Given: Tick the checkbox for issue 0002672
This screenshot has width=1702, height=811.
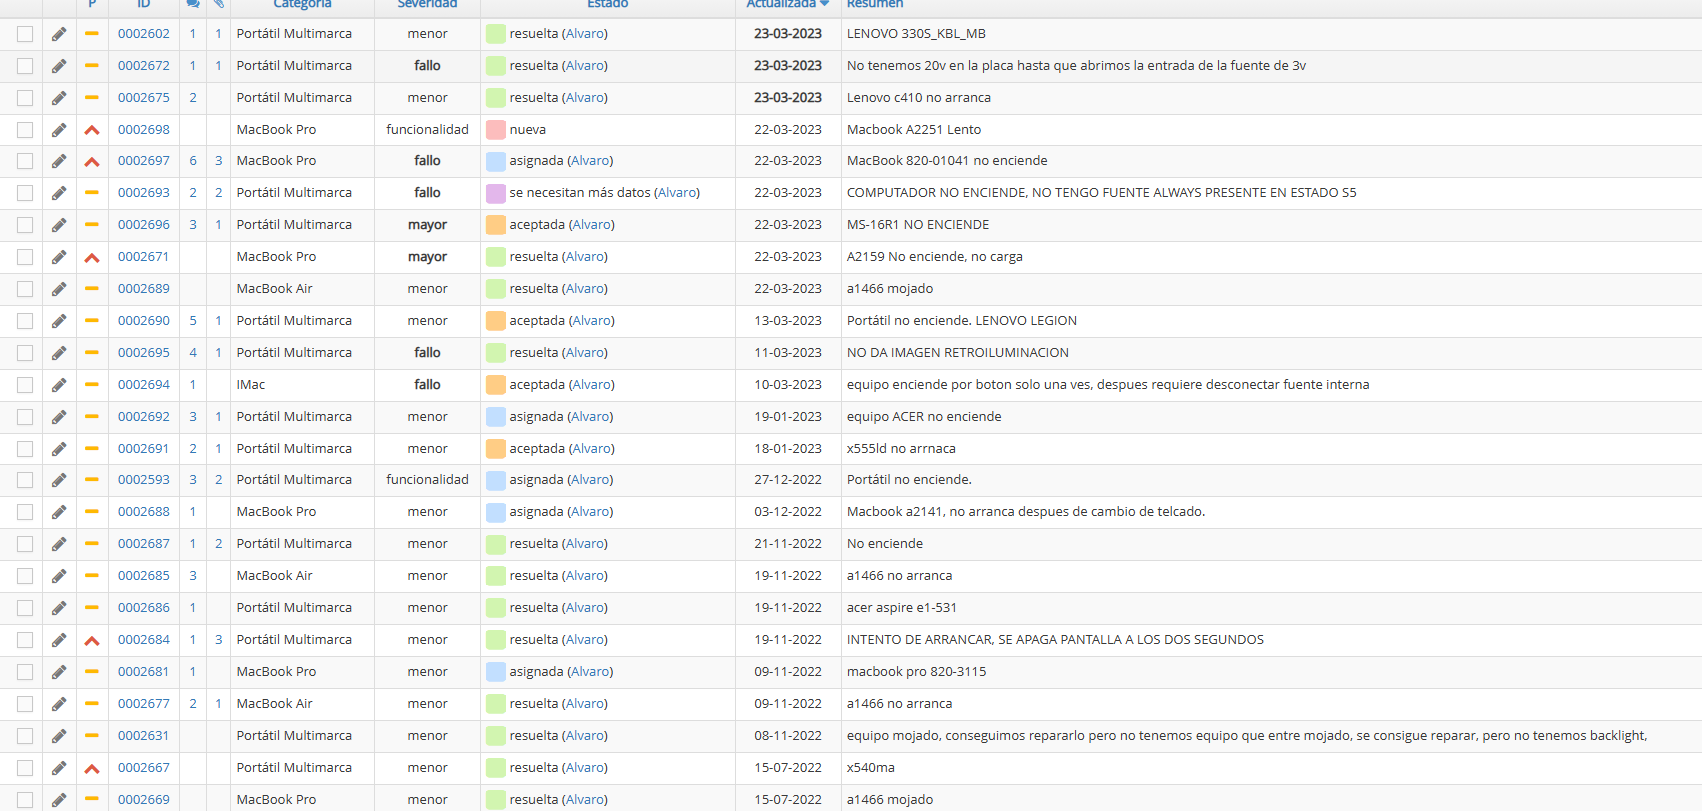Looking at the screenshot, I should pos(25,66).
